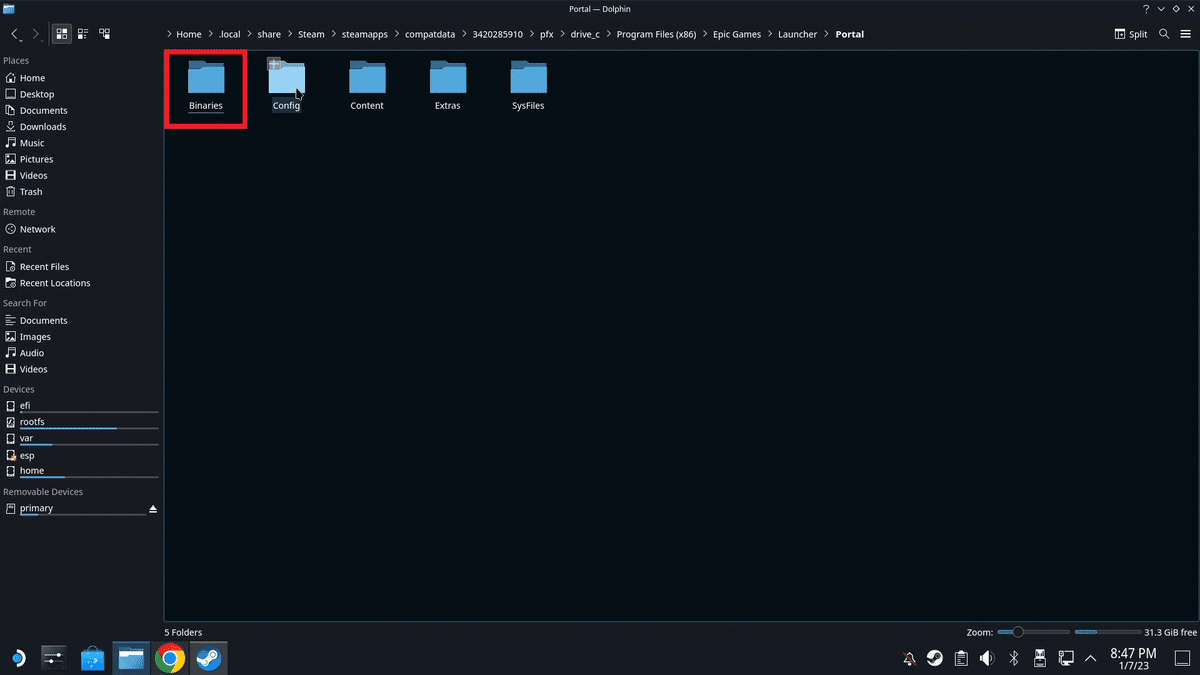Click the Split view button
The image size is (1200, 675).
1131,34
